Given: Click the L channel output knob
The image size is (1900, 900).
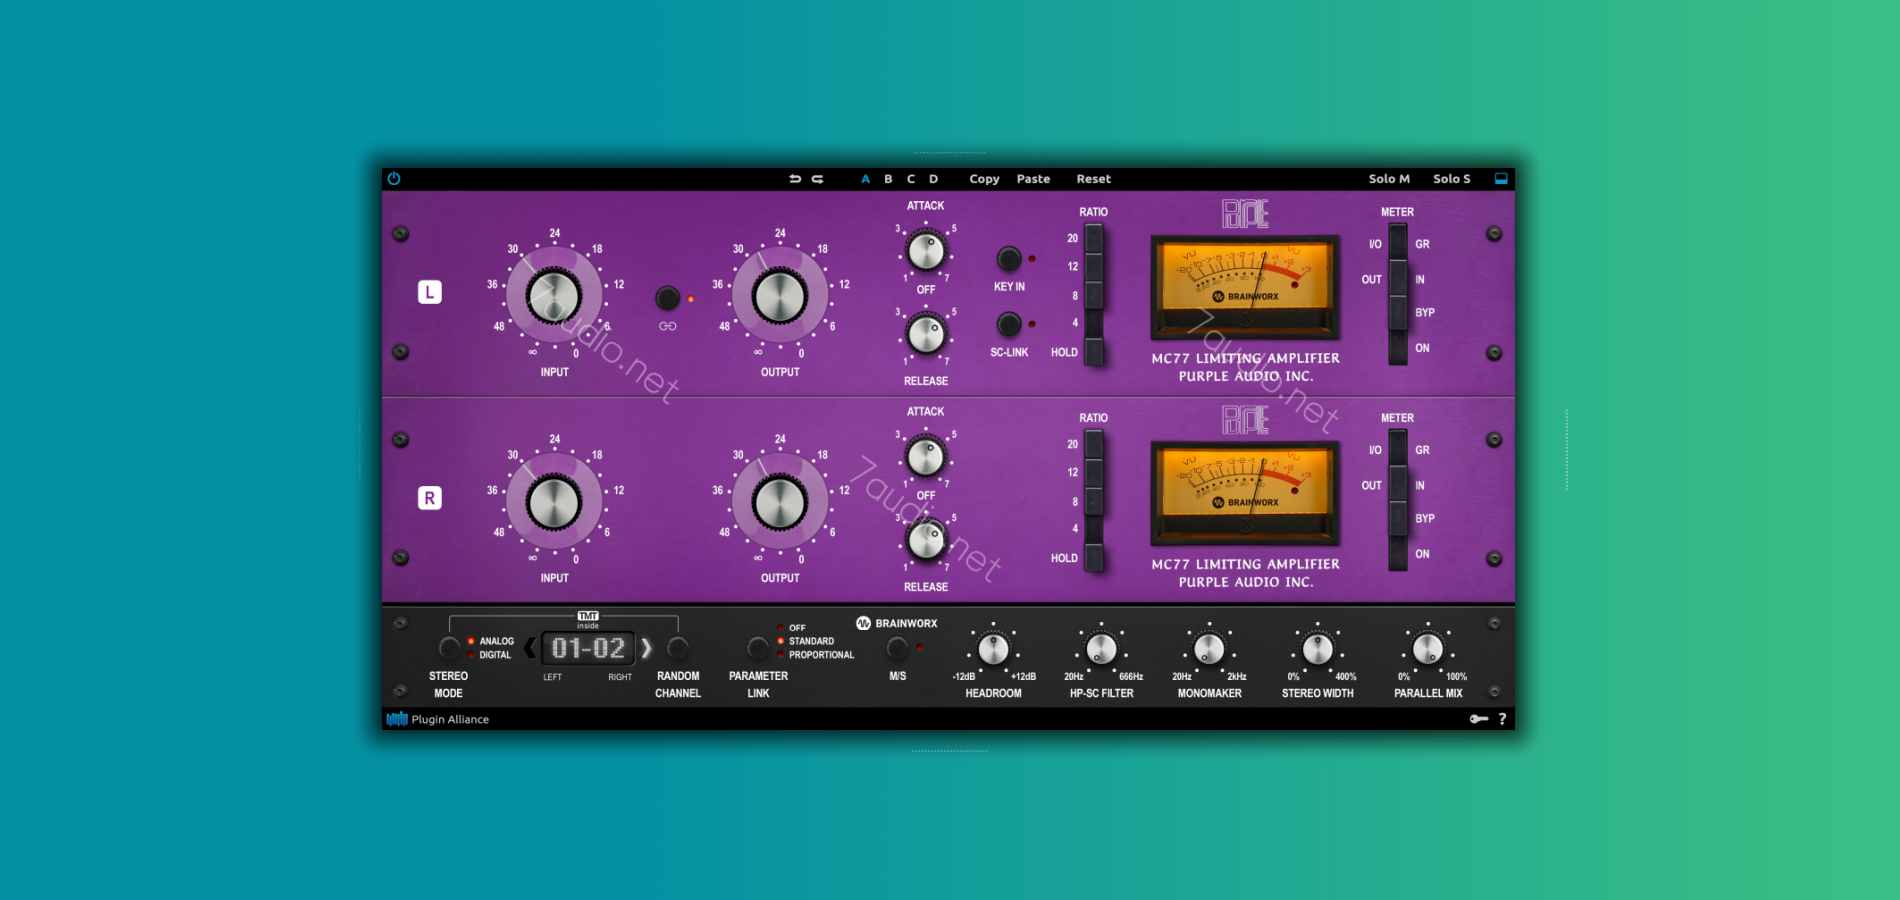Looking at the screenshot, I should click(780, 296).
